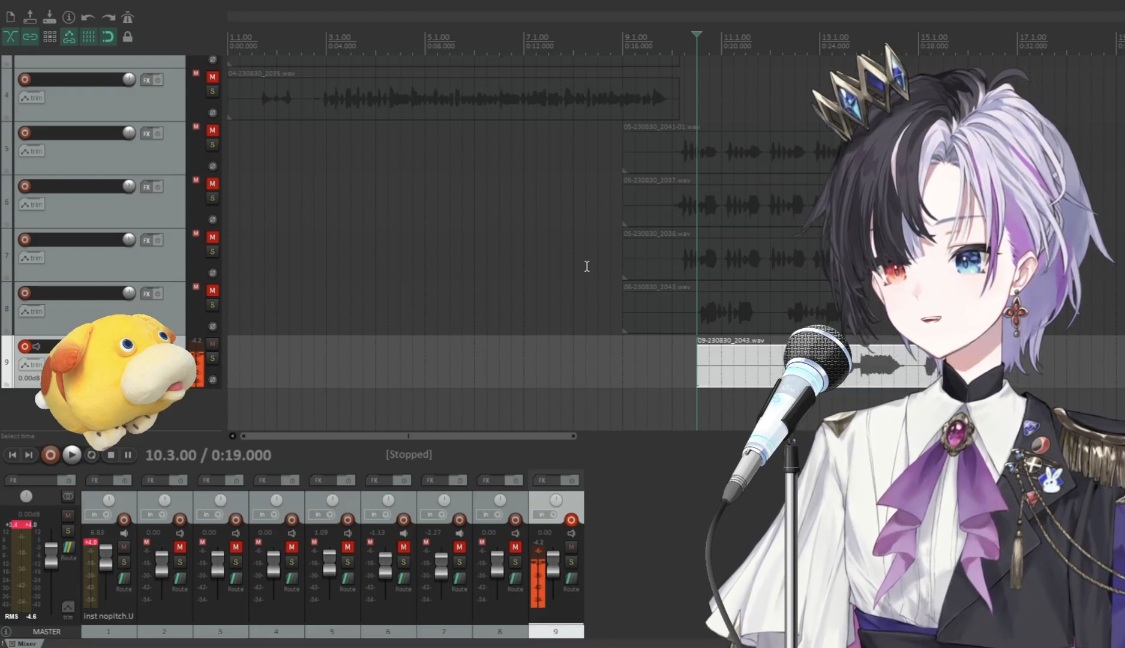Click the Open Project upload-arrow icon
Image resolution: width=1125 pixels, height=648 pixels.
(x=30, y=17)
